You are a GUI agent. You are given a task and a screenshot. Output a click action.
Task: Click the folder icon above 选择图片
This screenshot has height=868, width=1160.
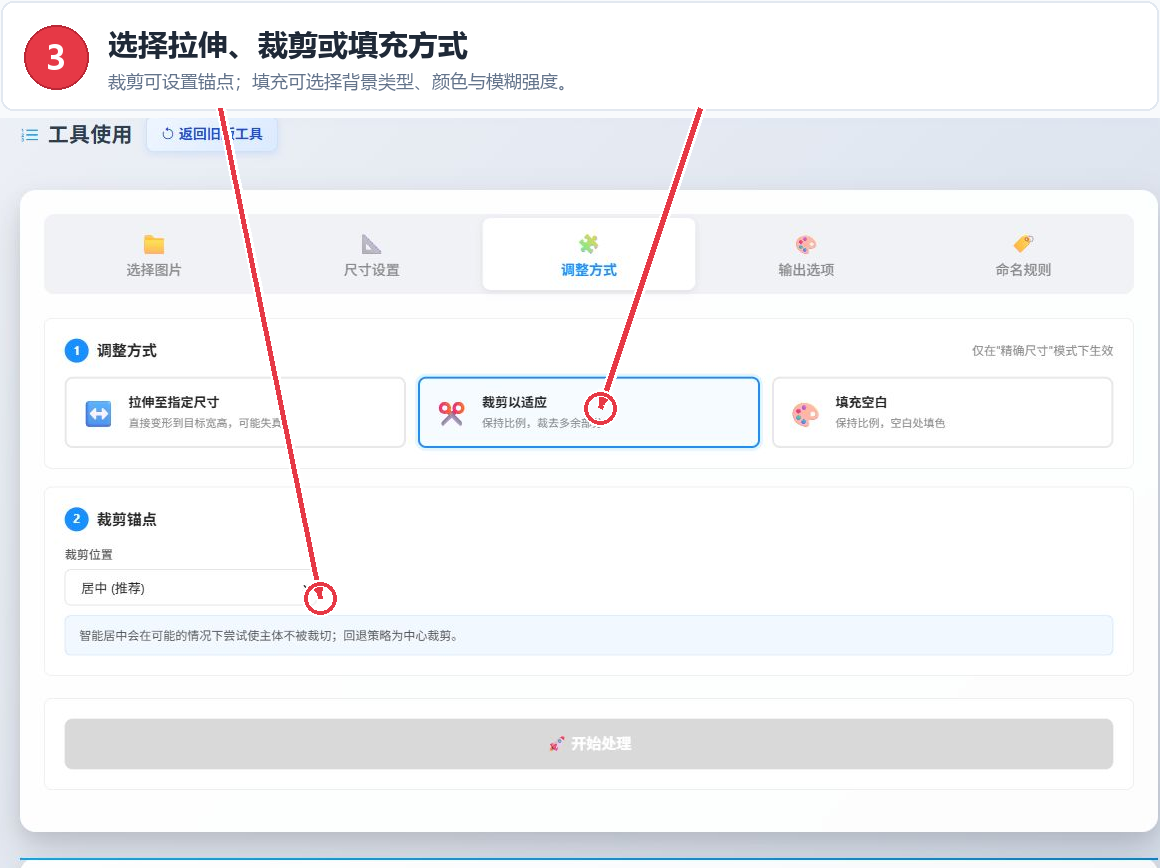click(154, 244)
